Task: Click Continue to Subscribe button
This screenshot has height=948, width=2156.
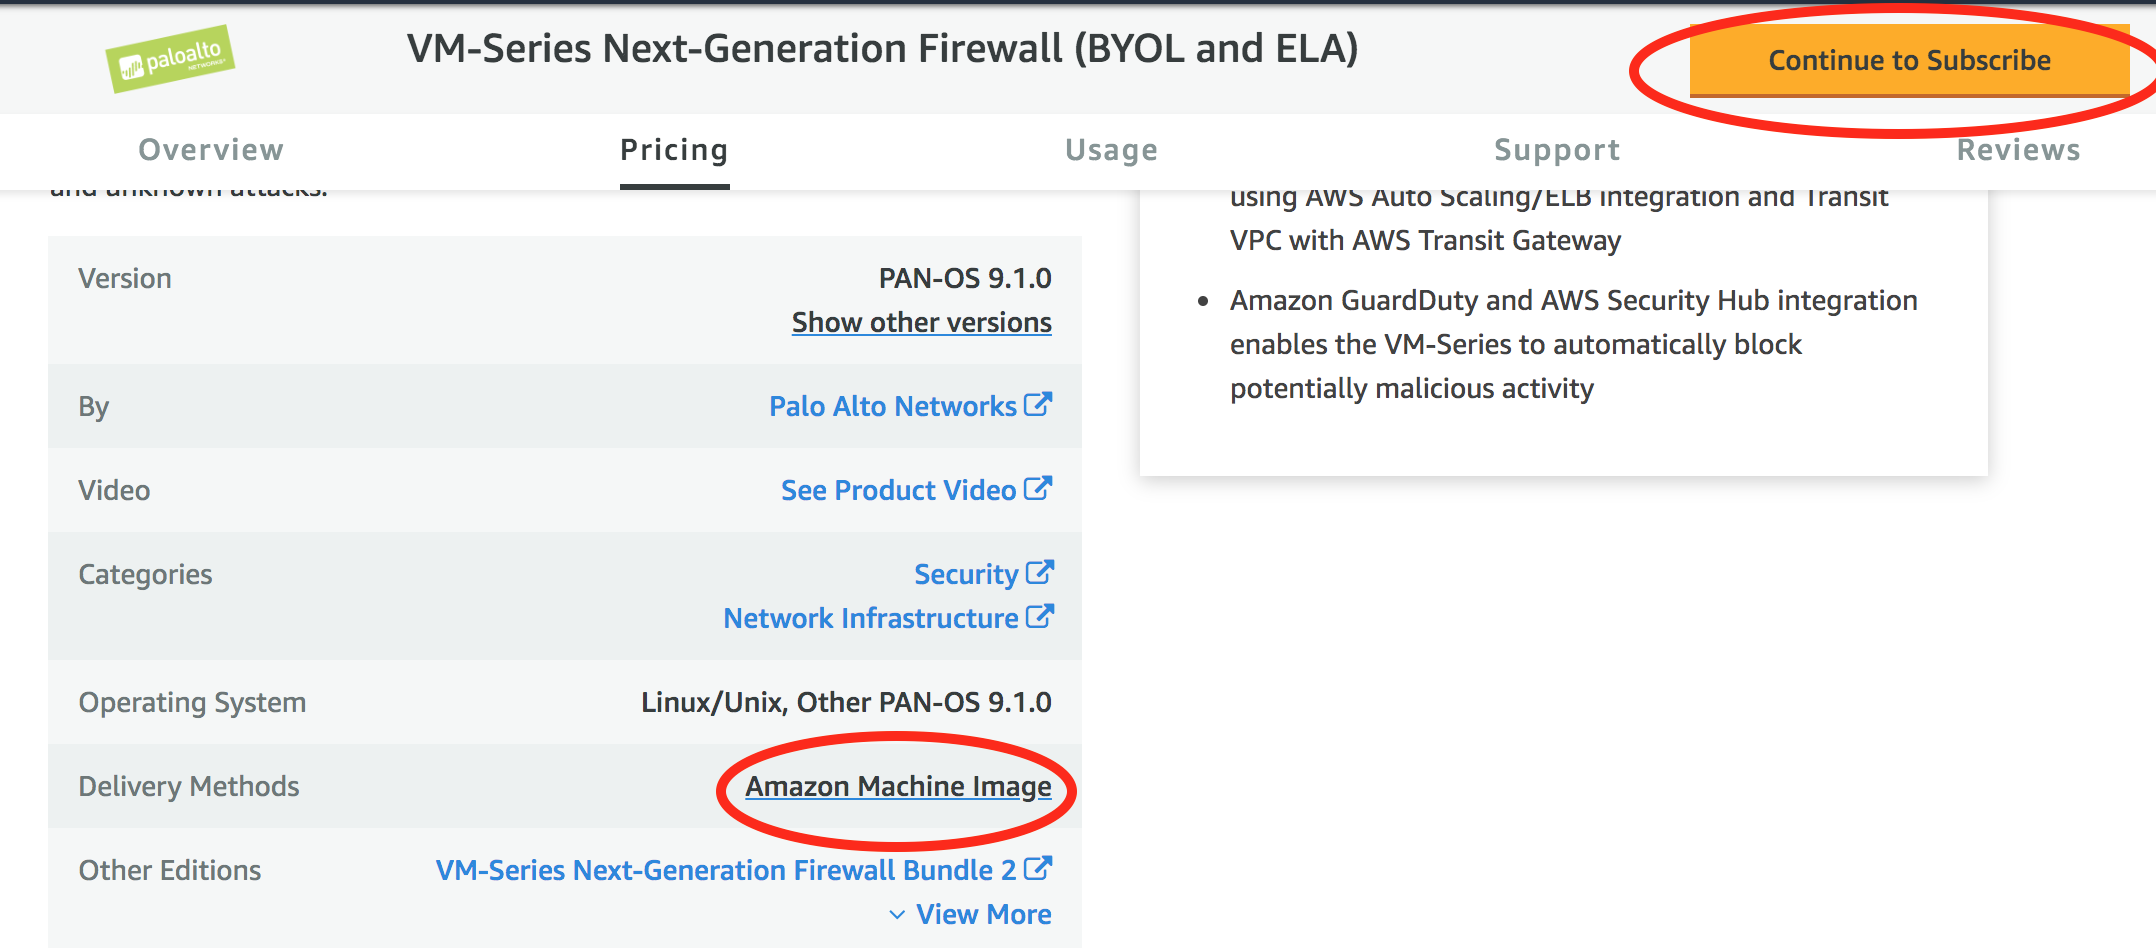Action: click(x=1909, y=60)
